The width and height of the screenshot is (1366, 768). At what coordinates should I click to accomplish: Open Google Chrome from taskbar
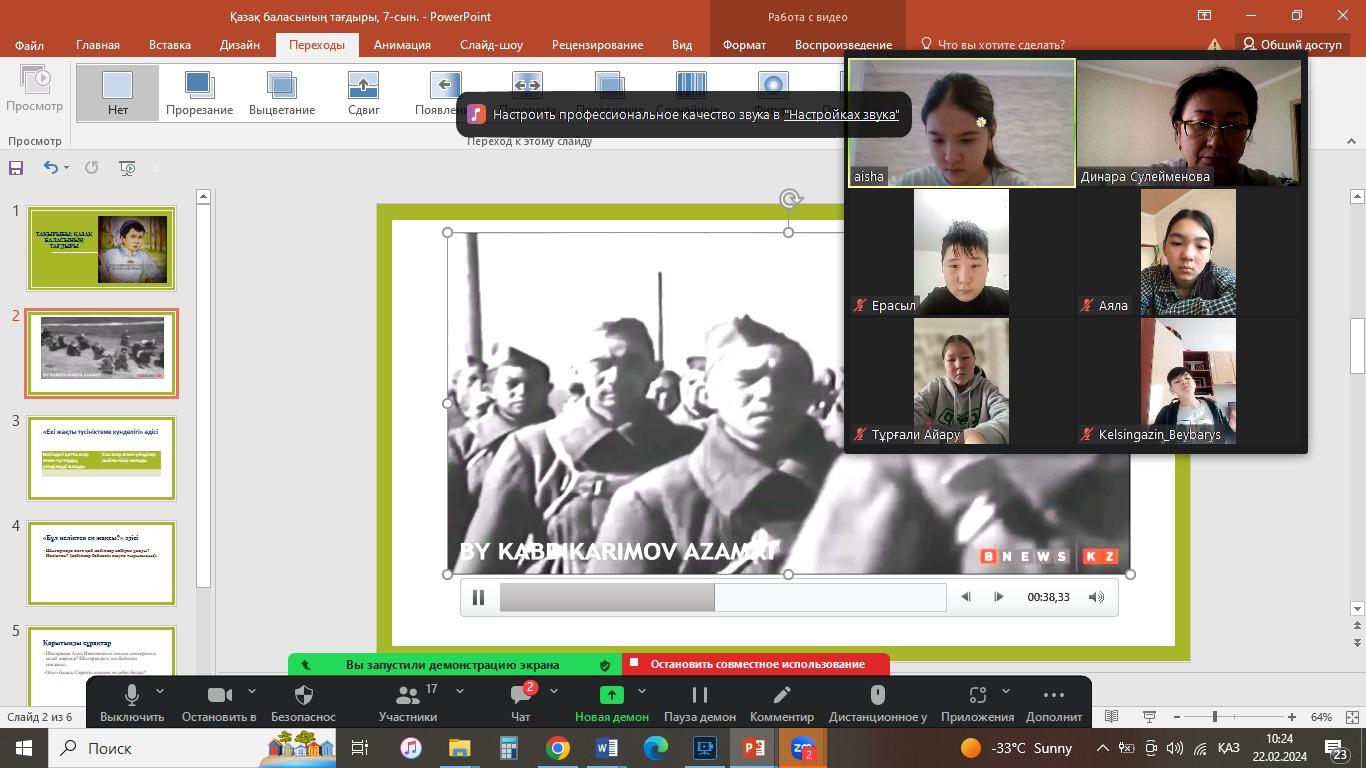[x=558, y=748]
